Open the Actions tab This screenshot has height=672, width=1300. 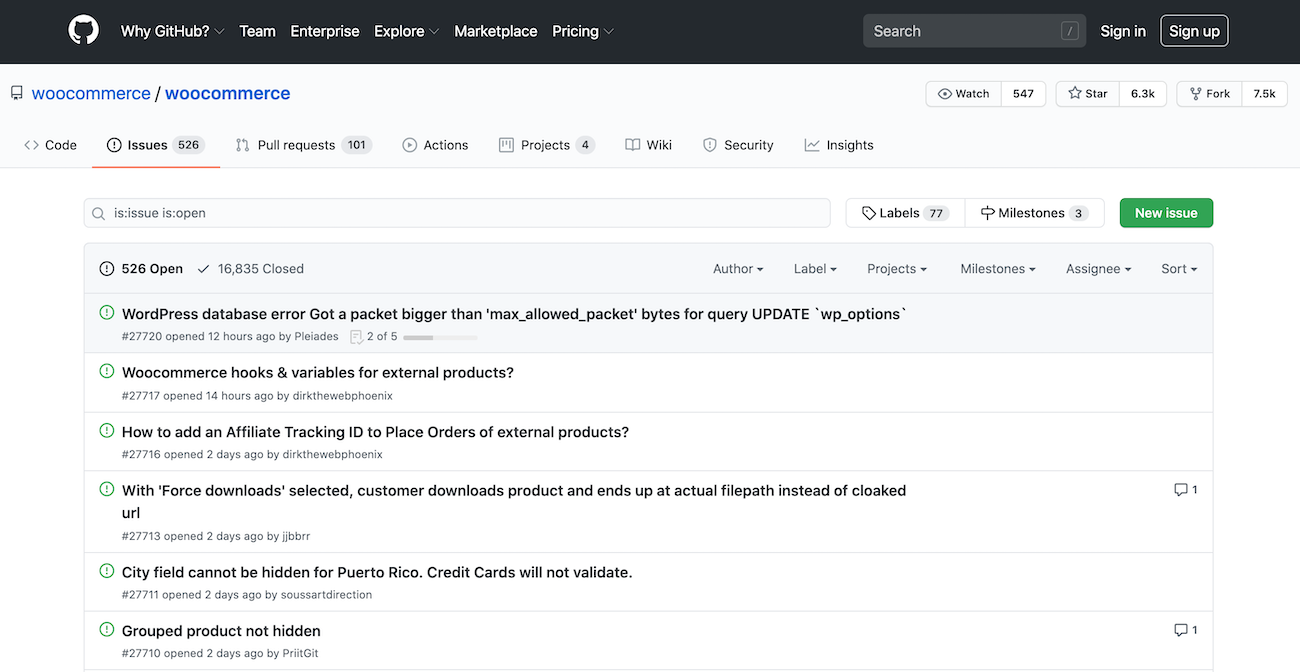pyautogui.click(x=435, y=145)
